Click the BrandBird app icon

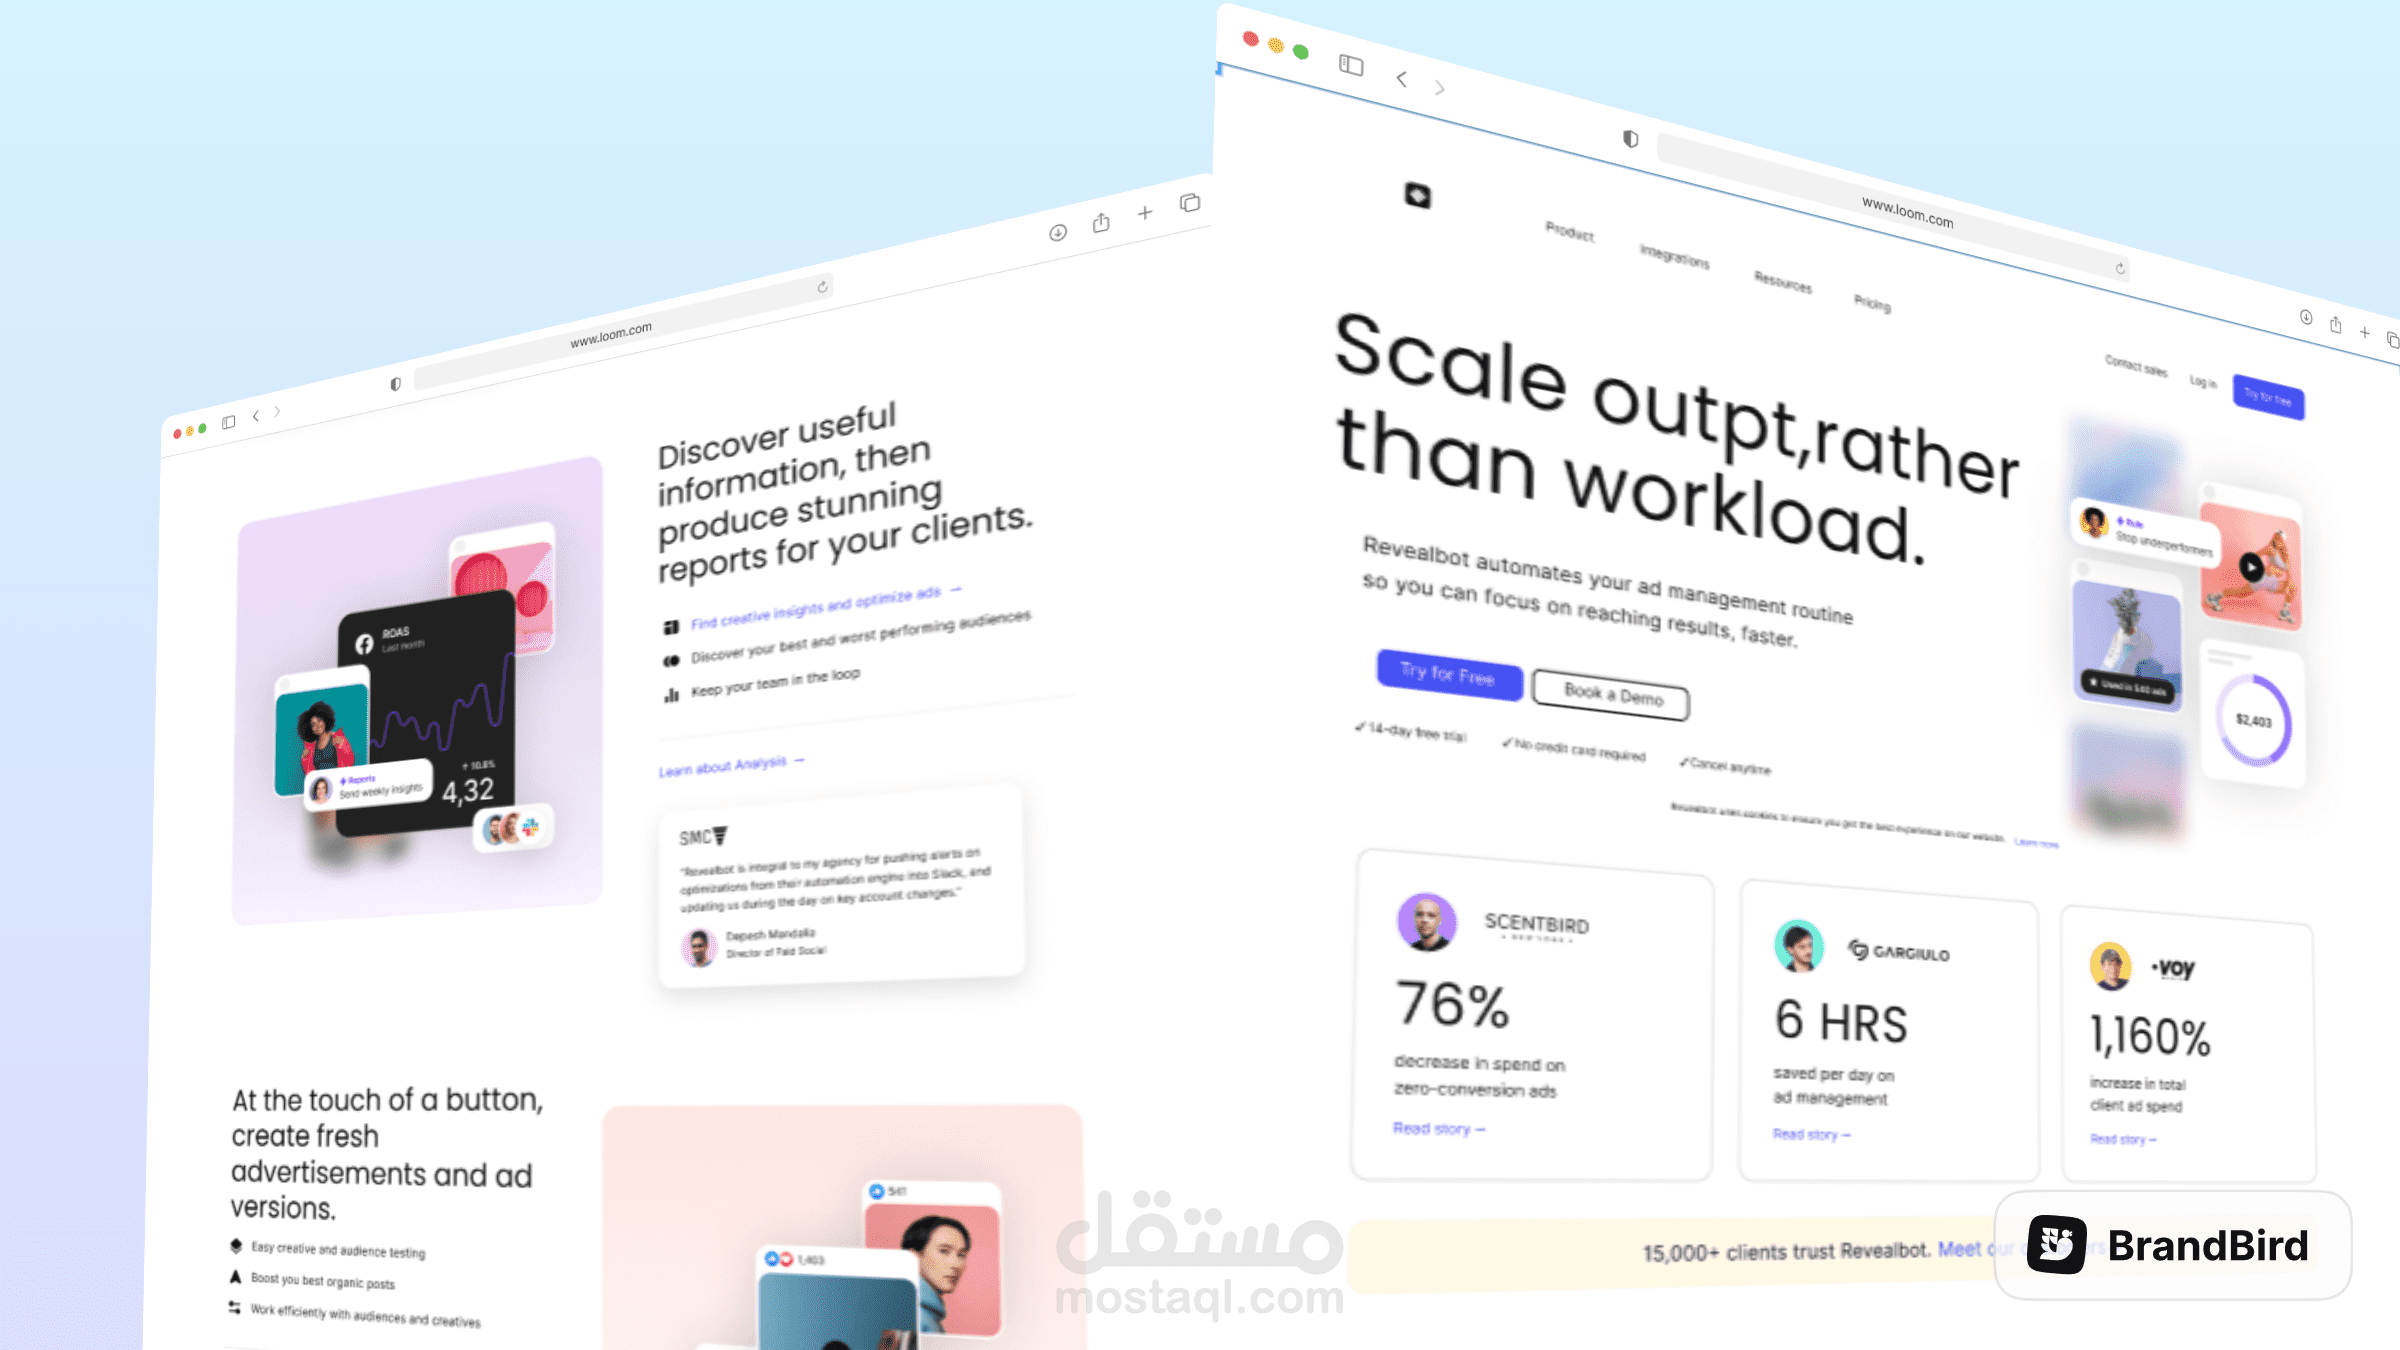pyautogui.click(x=2057, y=1243)
